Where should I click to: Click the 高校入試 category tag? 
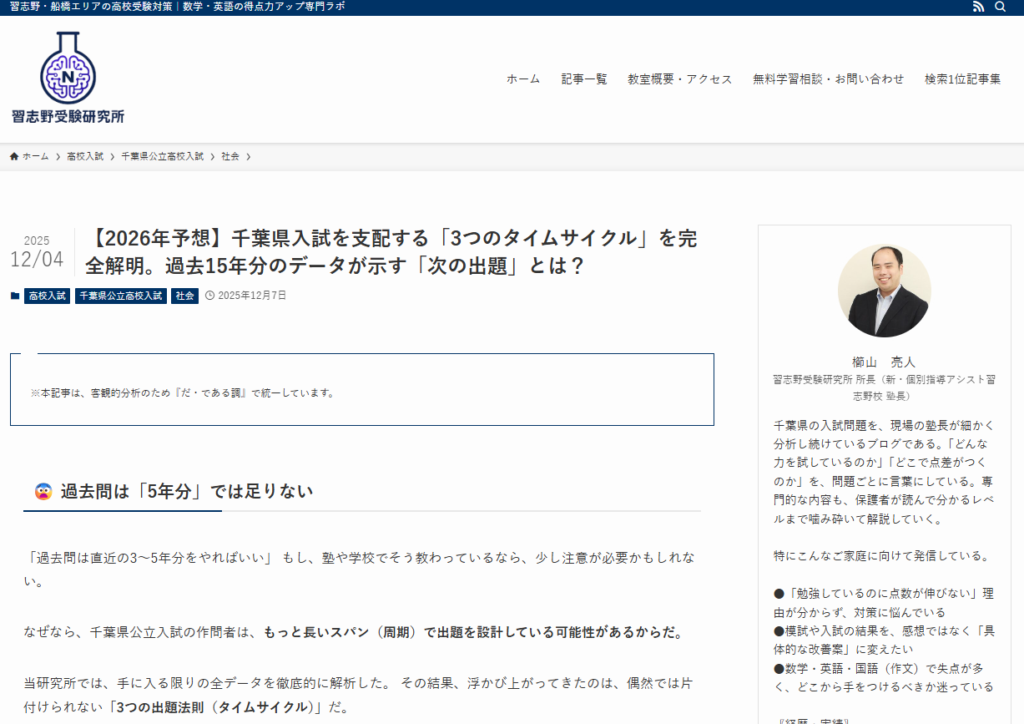tap(47, 296)
